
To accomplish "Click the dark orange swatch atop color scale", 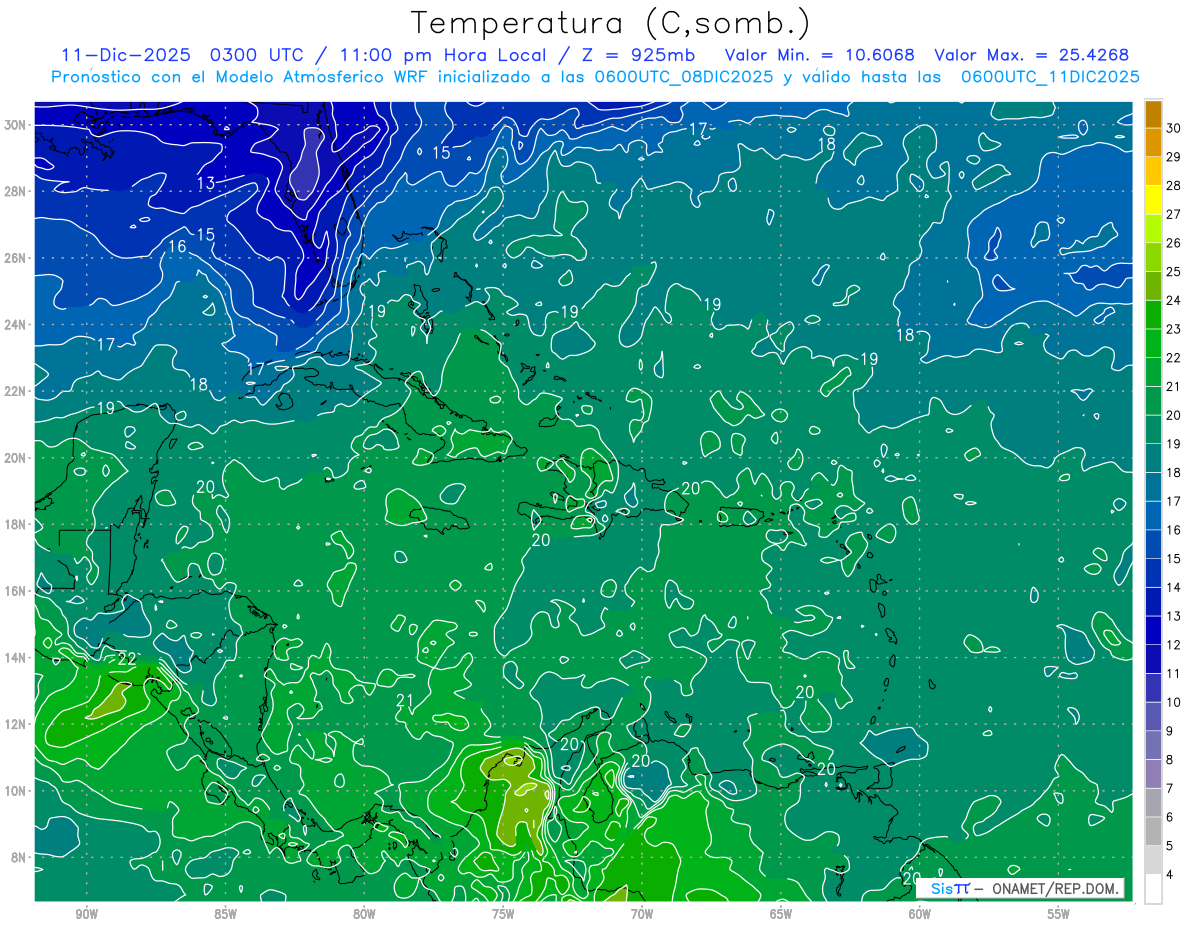I will (x=1153, y=114).
